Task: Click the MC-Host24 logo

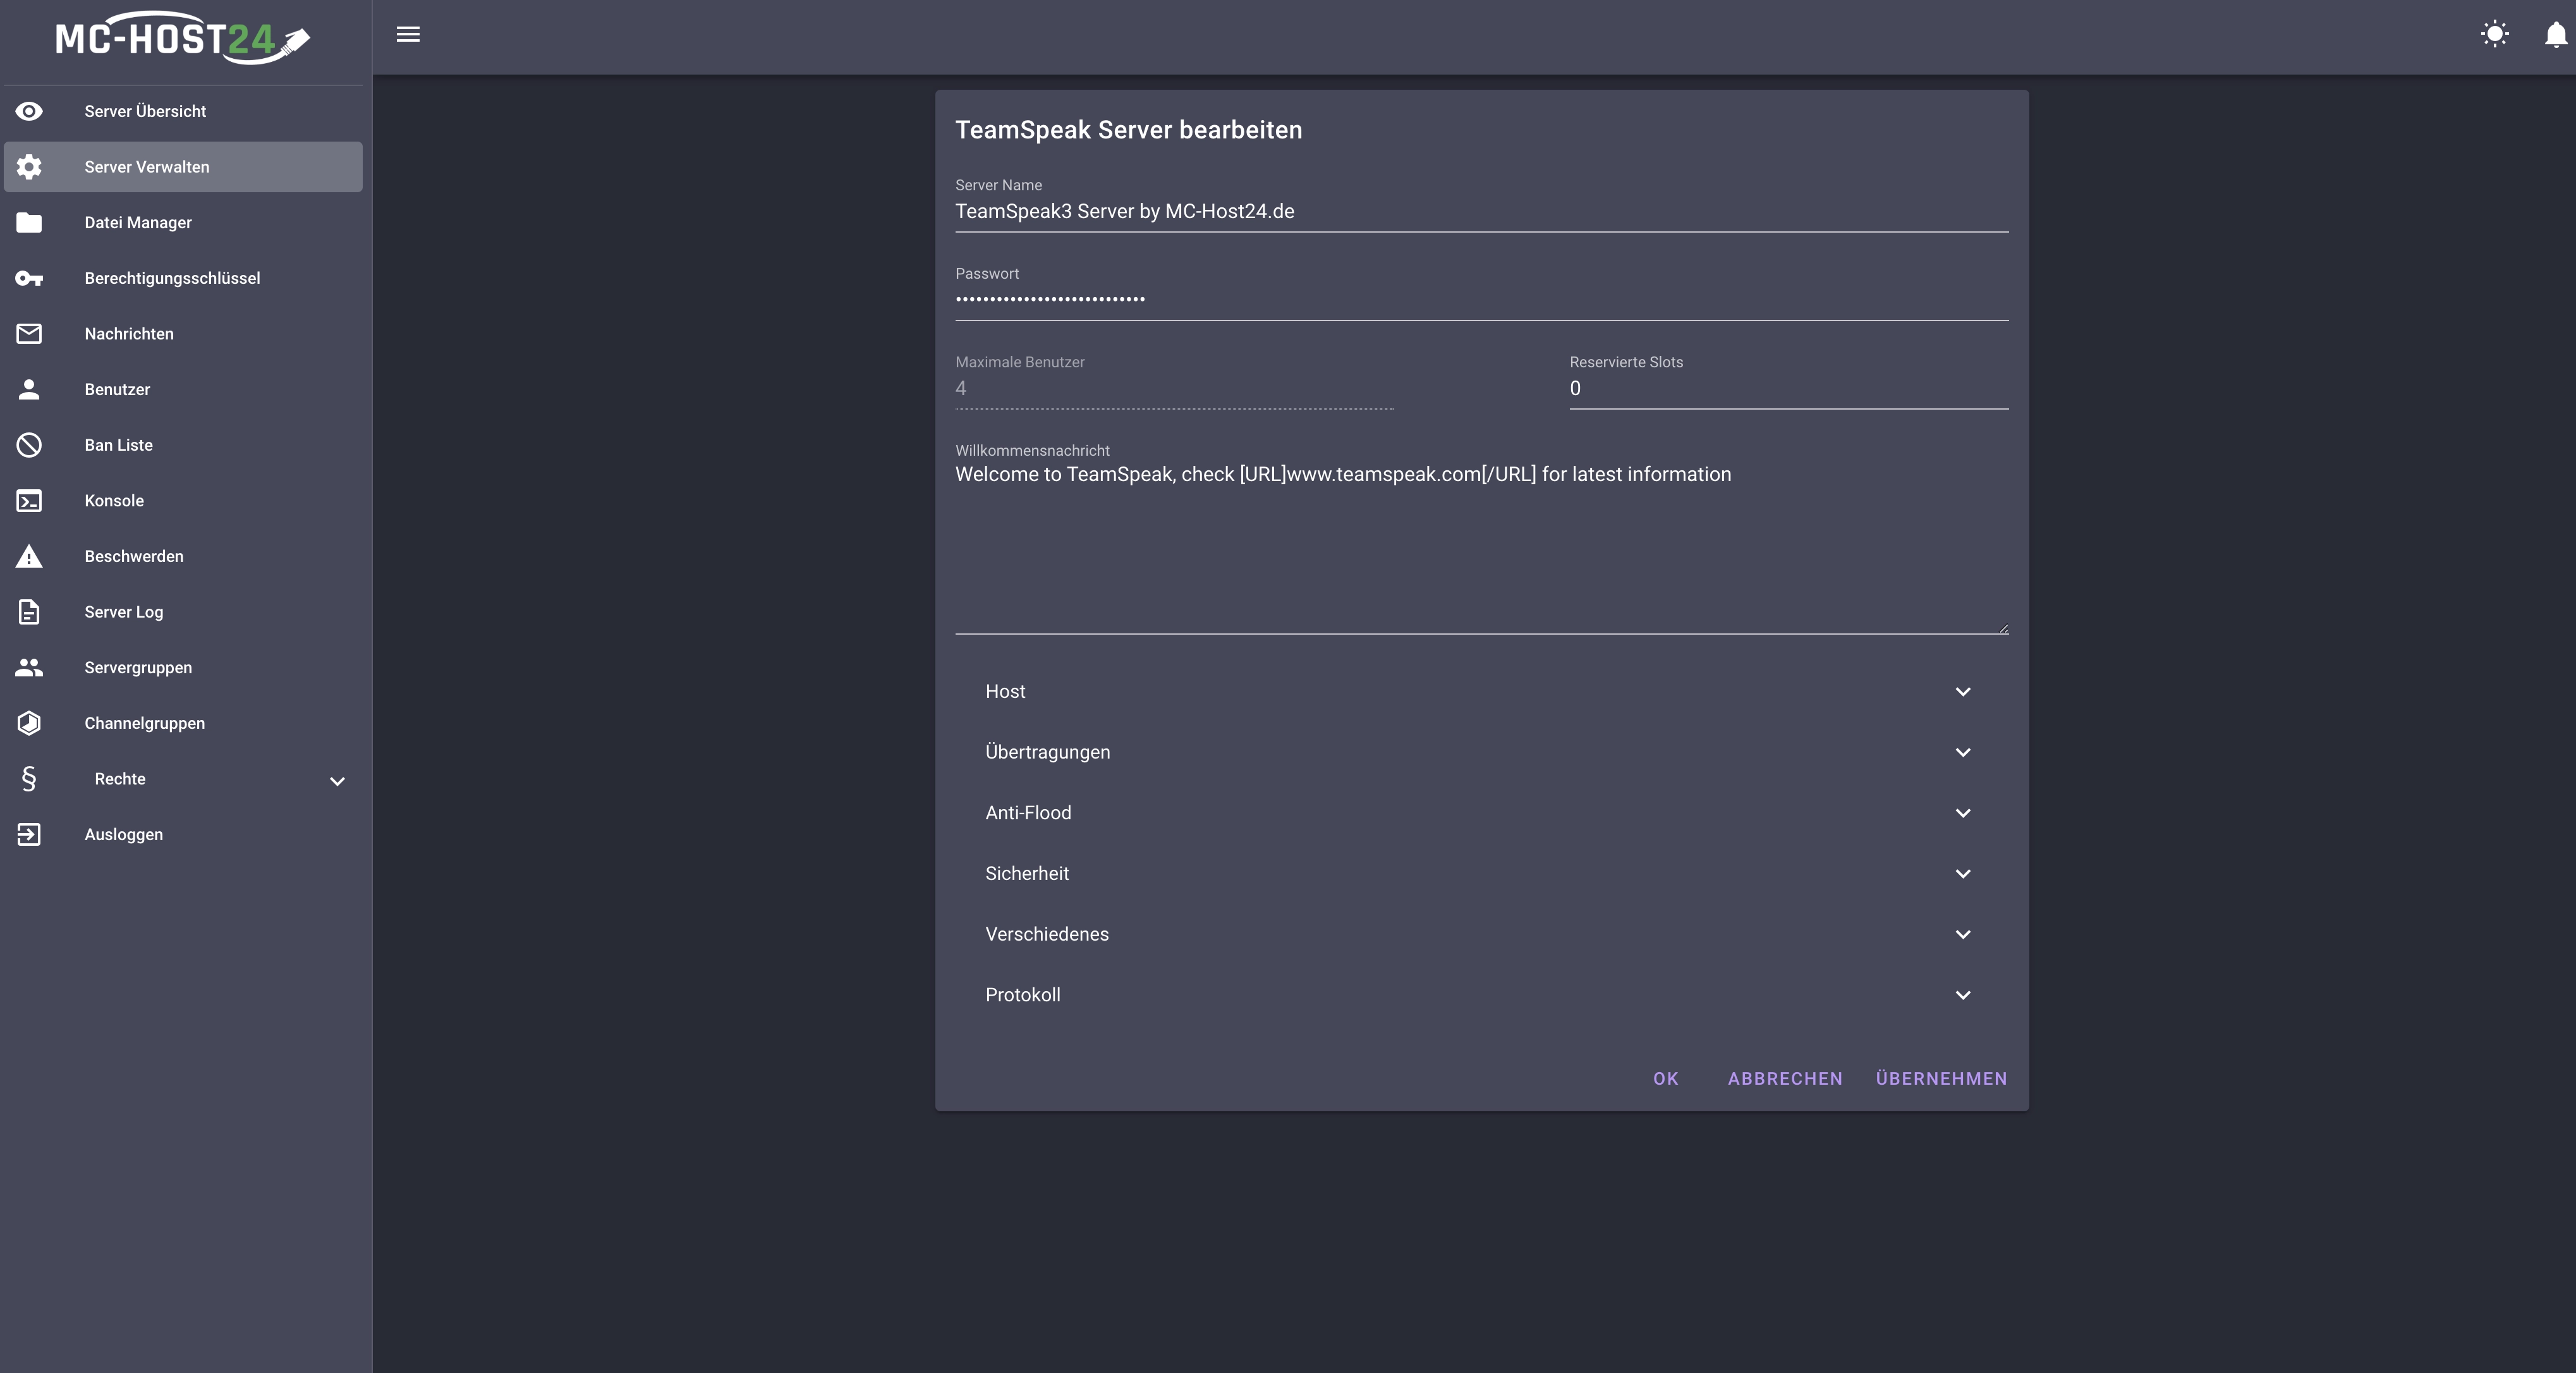Action: coord(183,38)
